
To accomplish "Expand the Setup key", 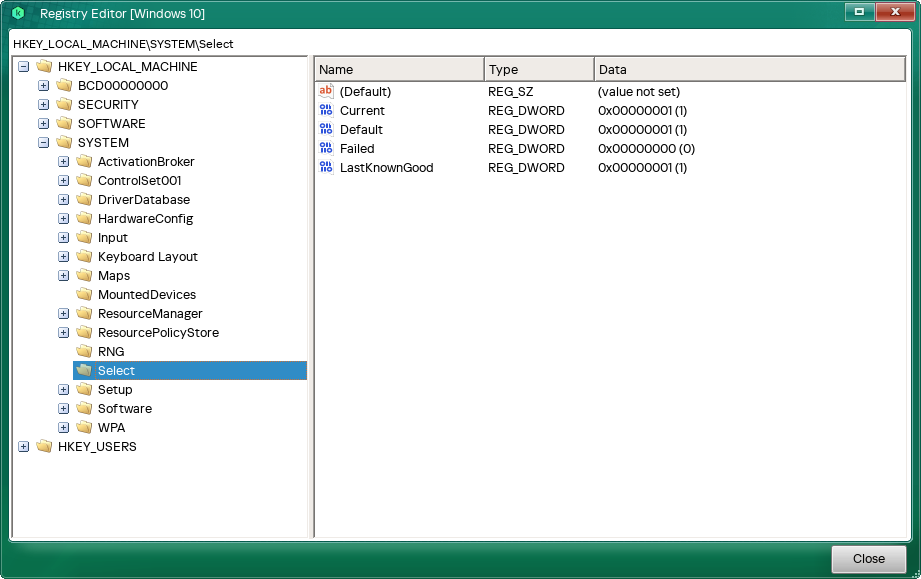I will coord(63,389).
